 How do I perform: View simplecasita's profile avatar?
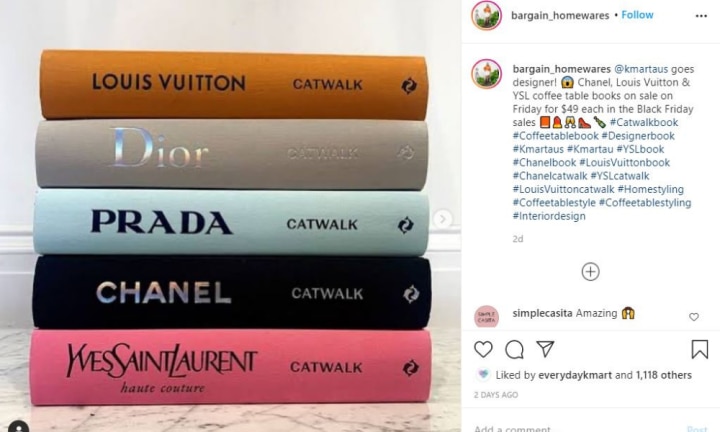[486, 316]
